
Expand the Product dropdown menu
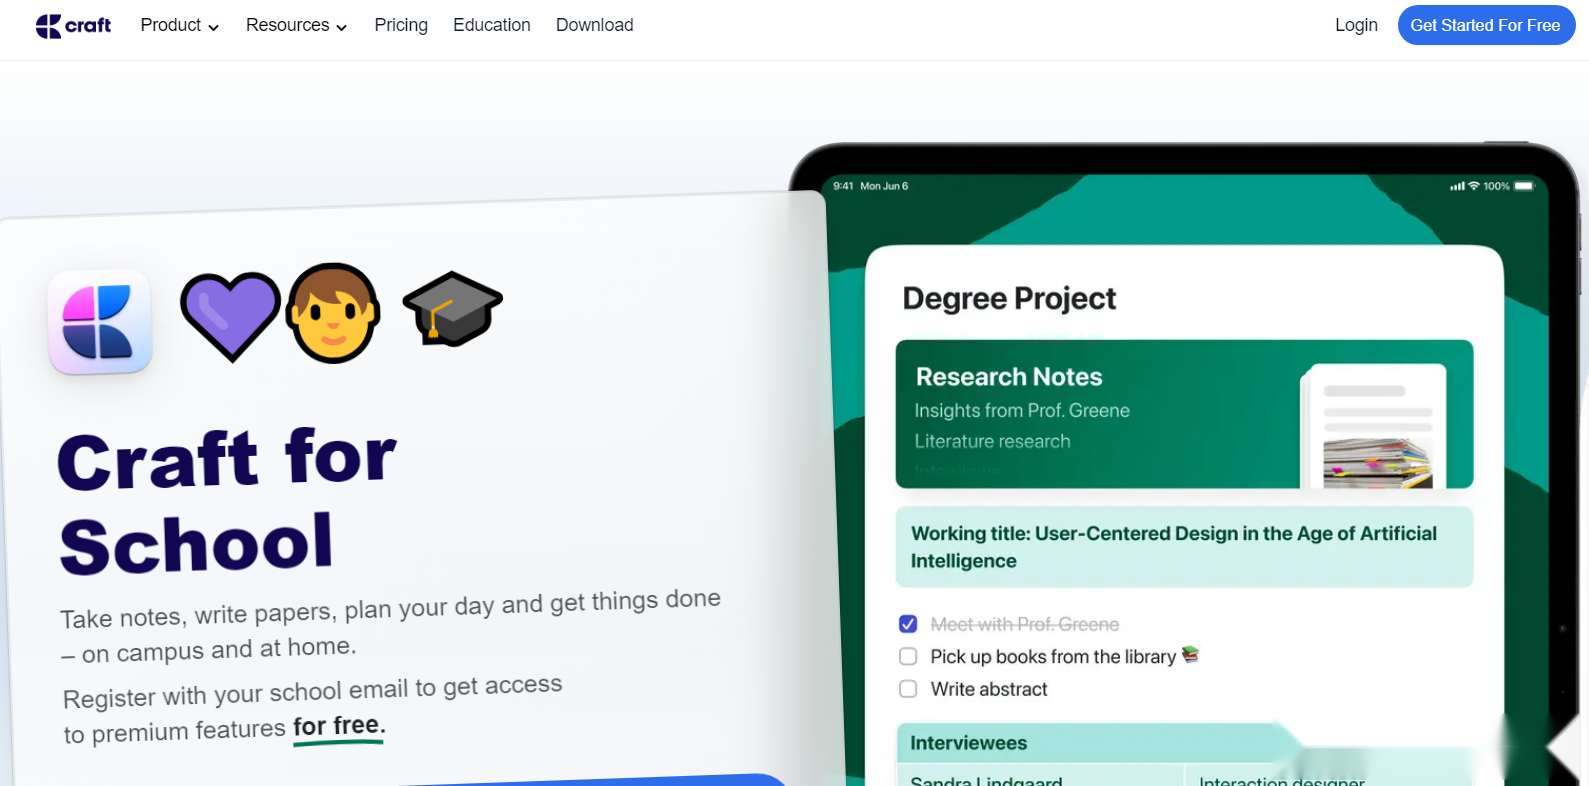(x=180, y=25)
